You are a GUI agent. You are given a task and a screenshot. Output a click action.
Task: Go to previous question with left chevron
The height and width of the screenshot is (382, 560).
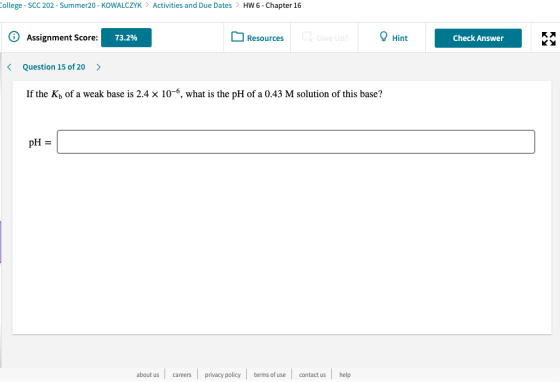tap(9, 67)
